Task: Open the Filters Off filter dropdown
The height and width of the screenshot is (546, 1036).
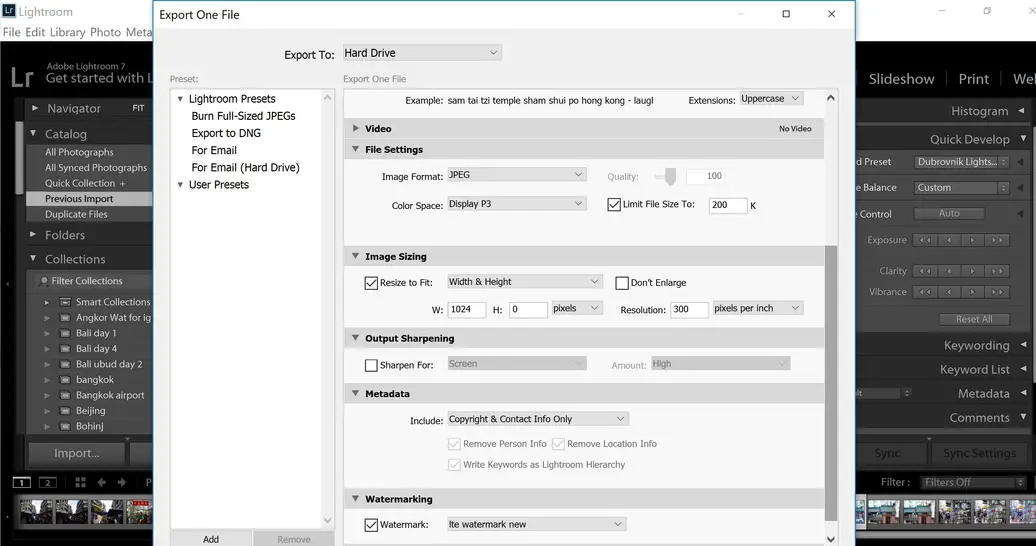Action: coord(973,483)
